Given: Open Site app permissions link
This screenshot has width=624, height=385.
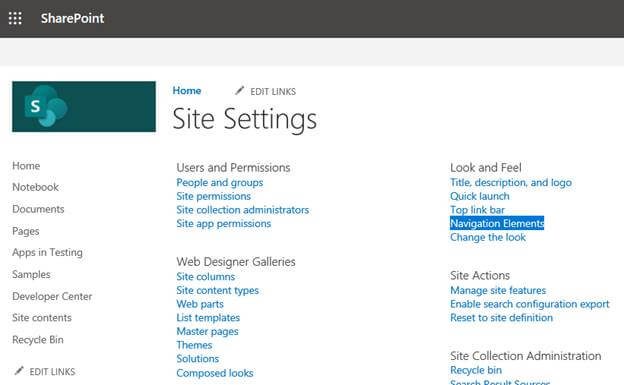Looking at the screenshot, I should [224, 224].
